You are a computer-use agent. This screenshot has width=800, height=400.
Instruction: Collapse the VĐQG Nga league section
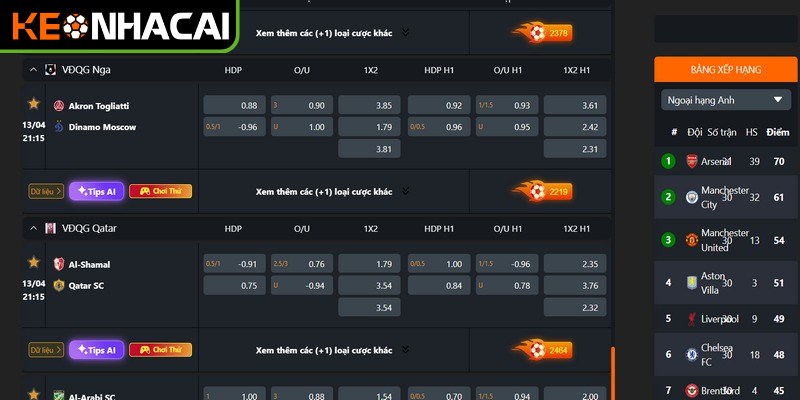pos(32,70)
